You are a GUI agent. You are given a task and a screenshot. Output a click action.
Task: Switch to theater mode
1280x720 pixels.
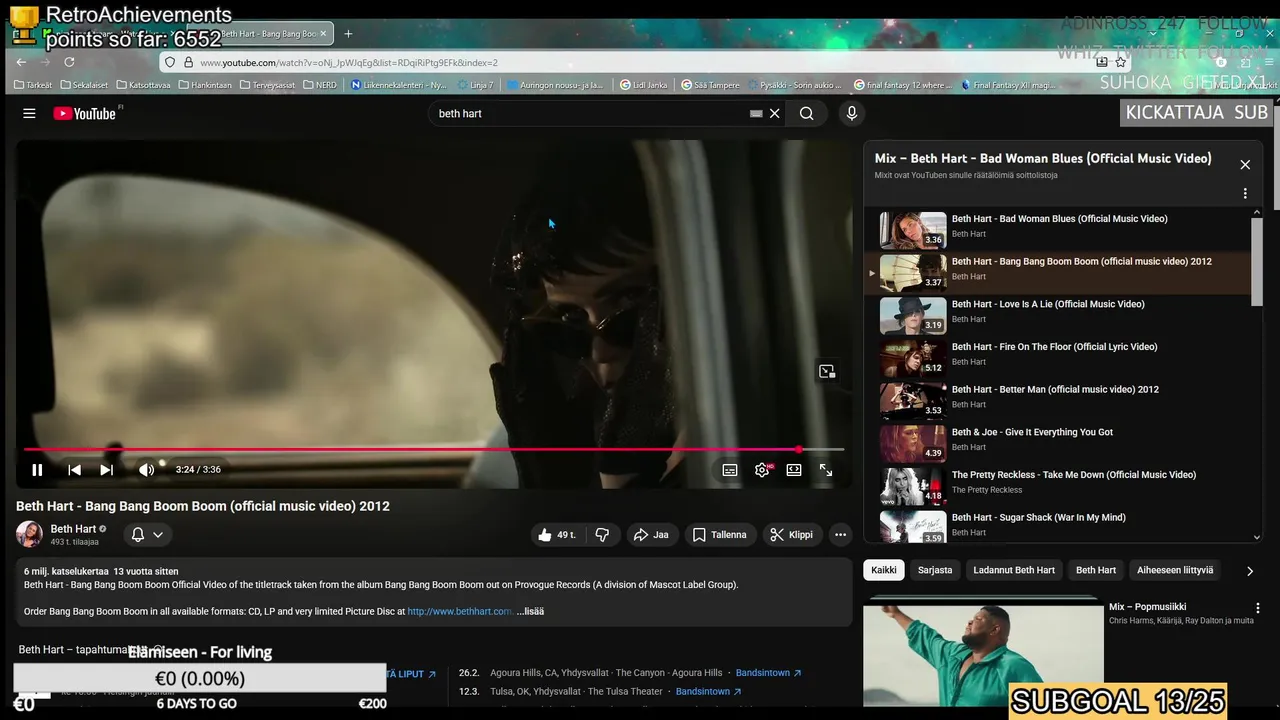[794, 470]
